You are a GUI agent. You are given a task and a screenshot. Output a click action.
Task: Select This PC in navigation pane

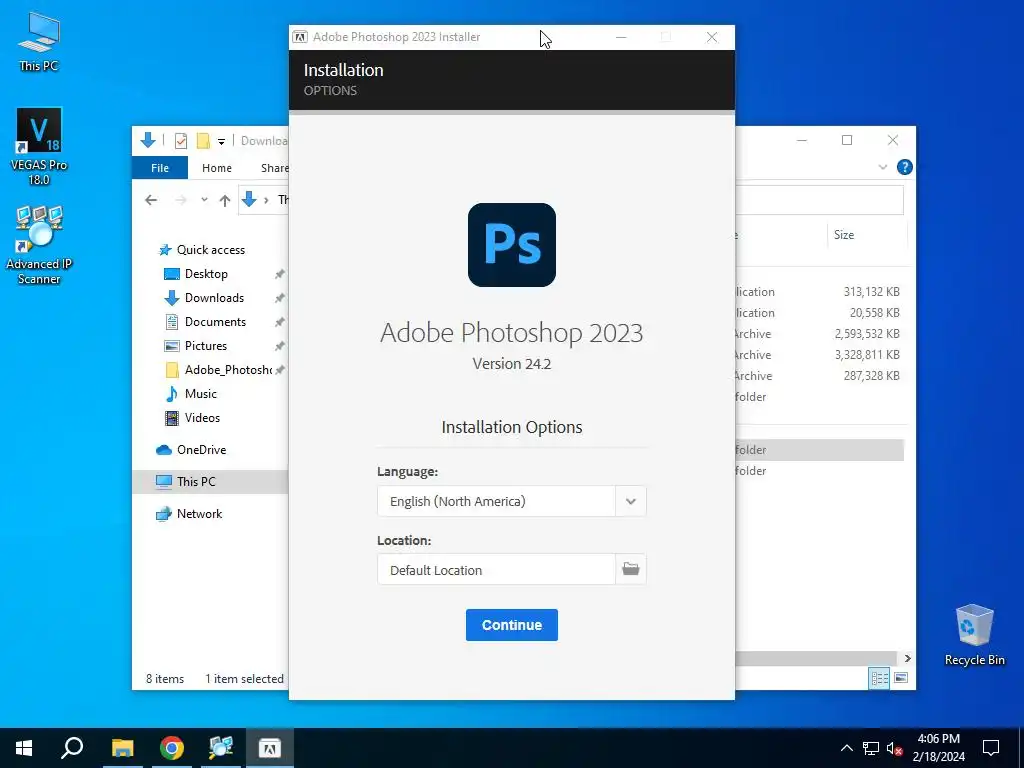(210, 481)
